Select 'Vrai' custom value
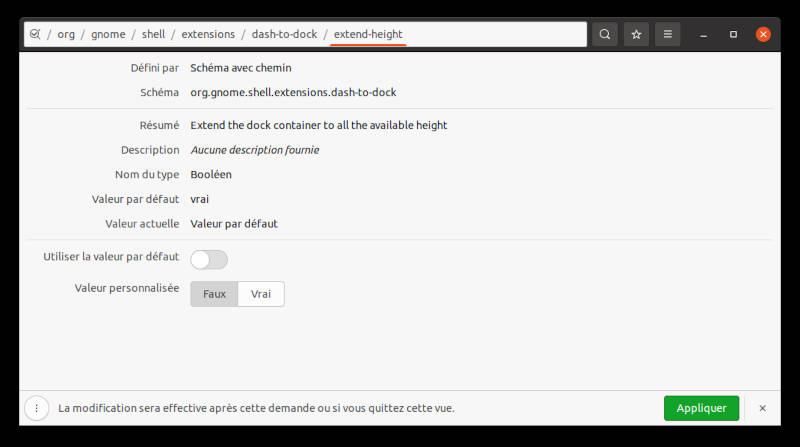 [x=261, y=294]
